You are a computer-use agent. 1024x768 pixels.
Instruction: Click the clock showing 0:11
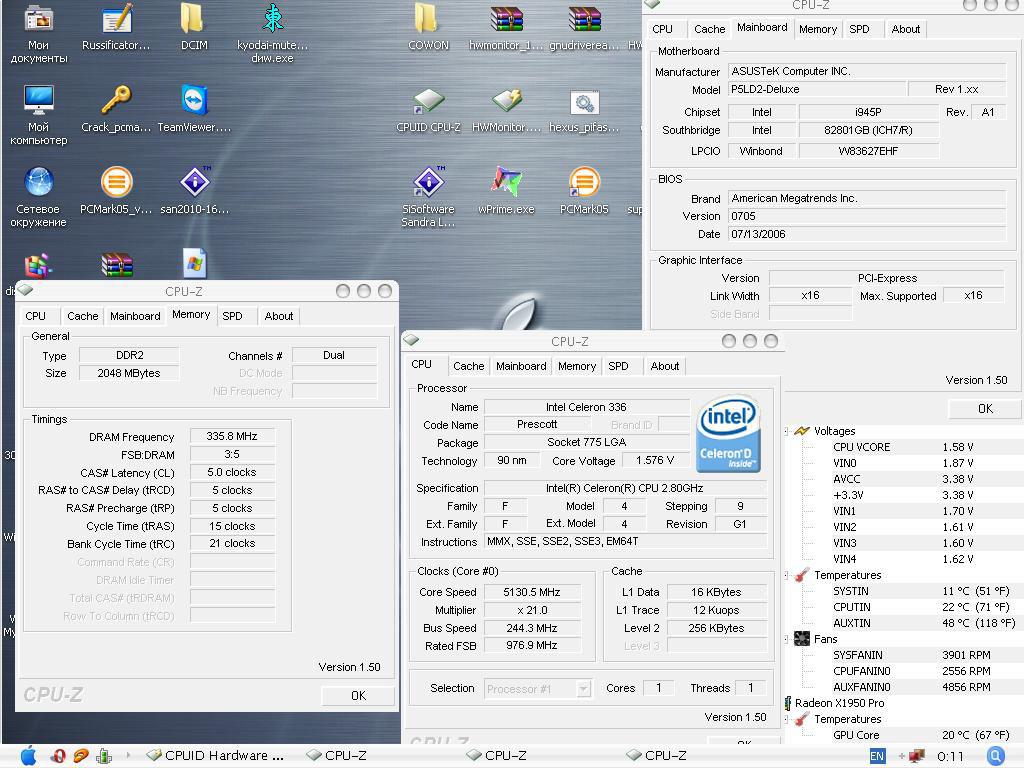(x=950, y=756)
